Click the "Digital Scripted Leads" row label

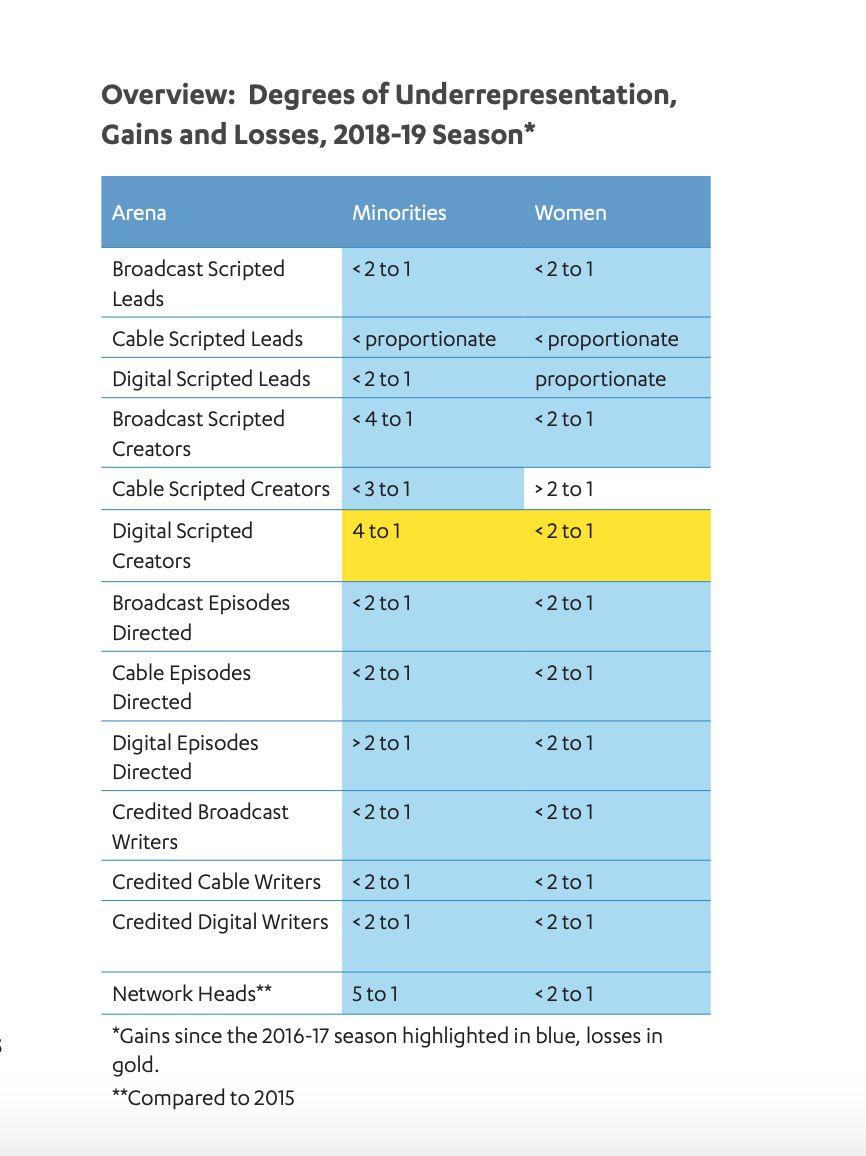(x=211, y=379)
